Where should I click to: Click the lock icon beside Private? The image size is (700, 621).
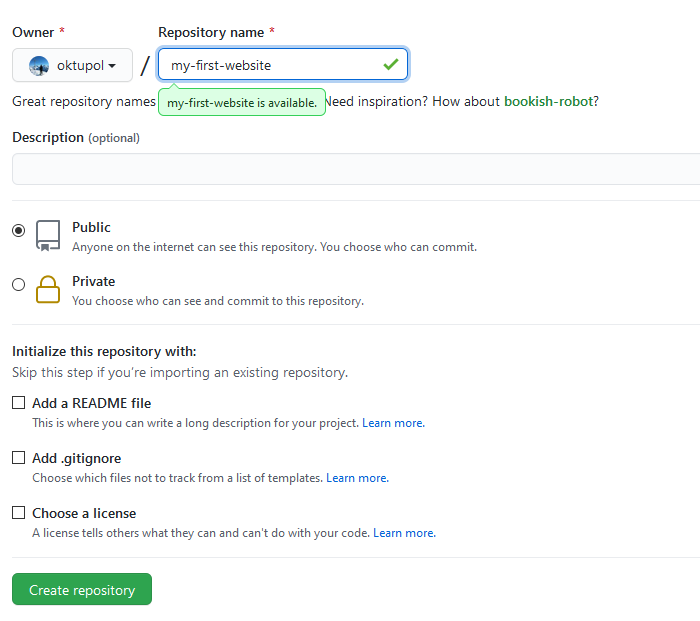48,289
